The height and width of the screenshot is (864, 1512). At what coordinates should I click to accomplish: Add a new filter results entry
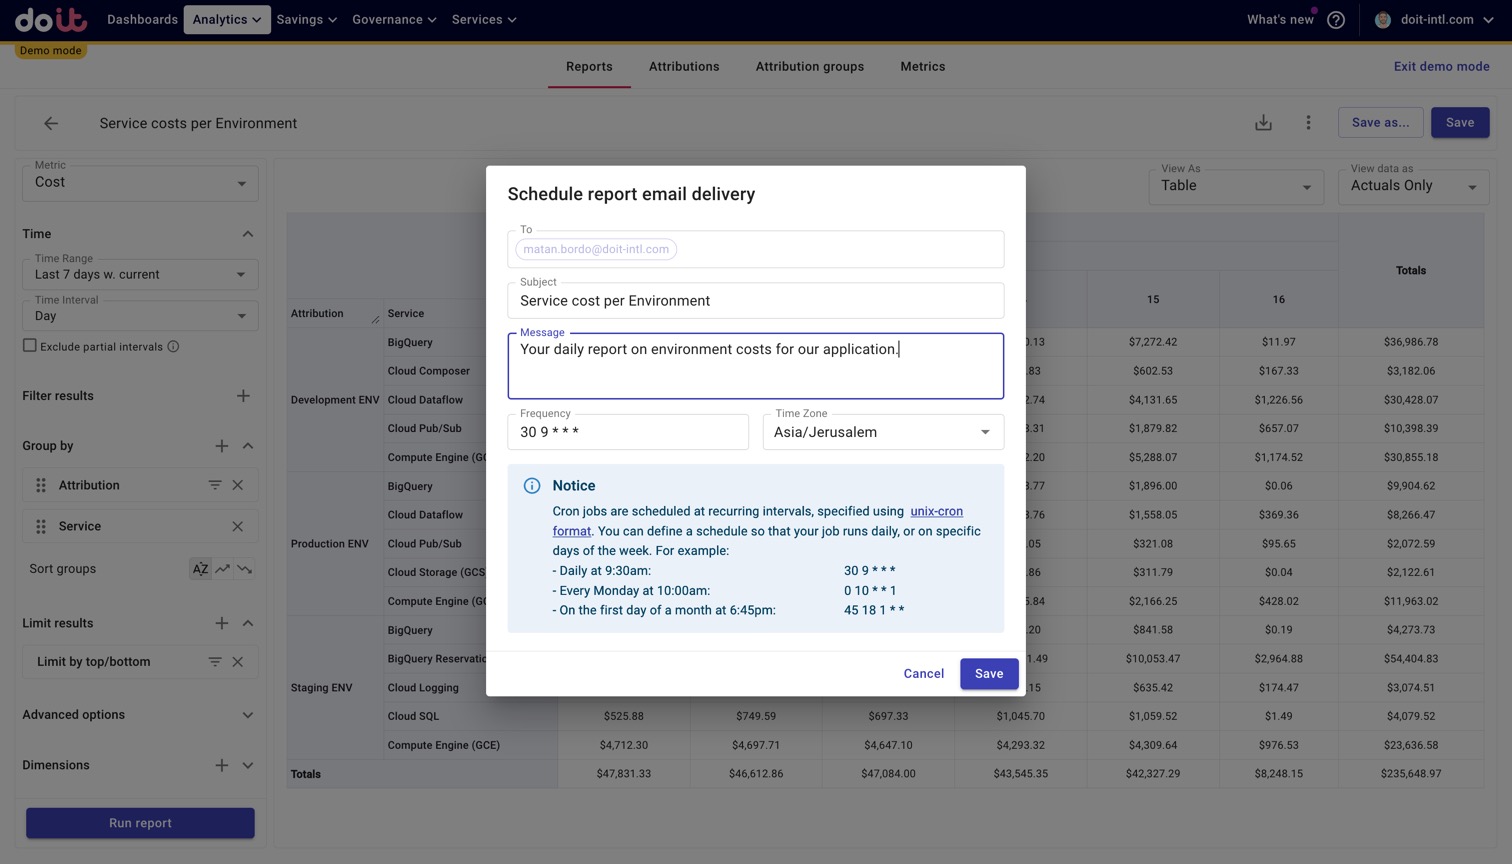tap(243, 396)
